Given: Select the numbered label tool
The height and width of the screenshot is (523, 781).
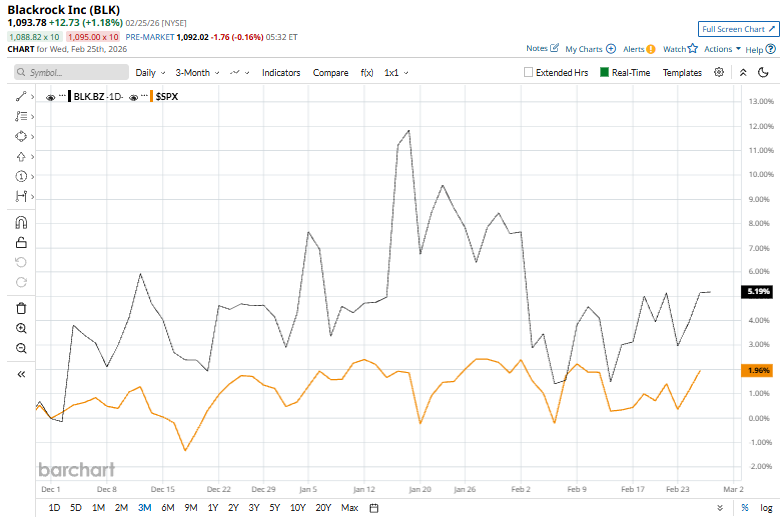Looking at the screenshot, I should click(x=21, y=176).
